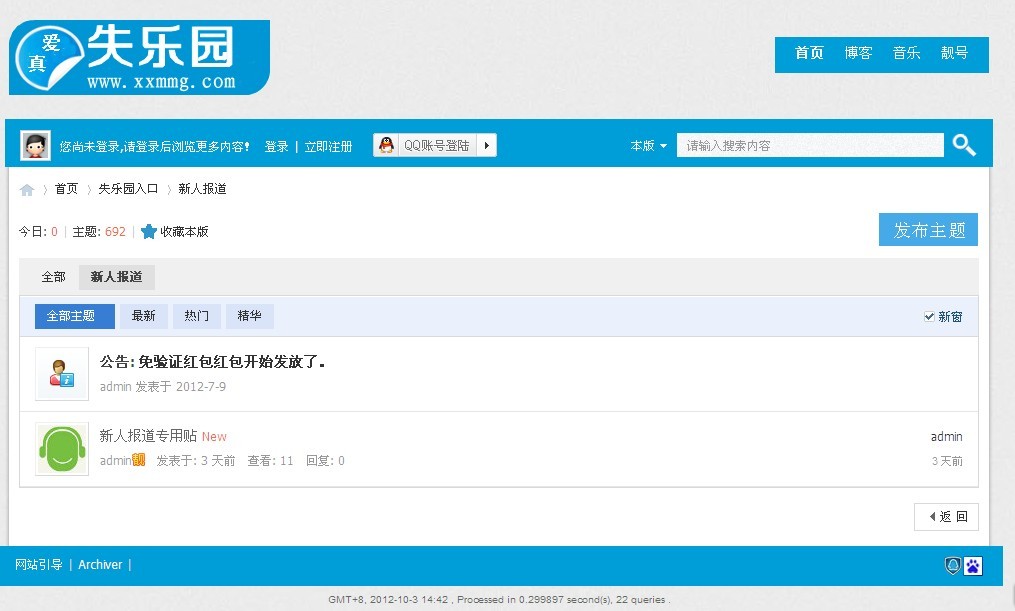Click the magnifier search icon
The image size is (1015, 611).
pyautogui.click(x=964, y=145)
